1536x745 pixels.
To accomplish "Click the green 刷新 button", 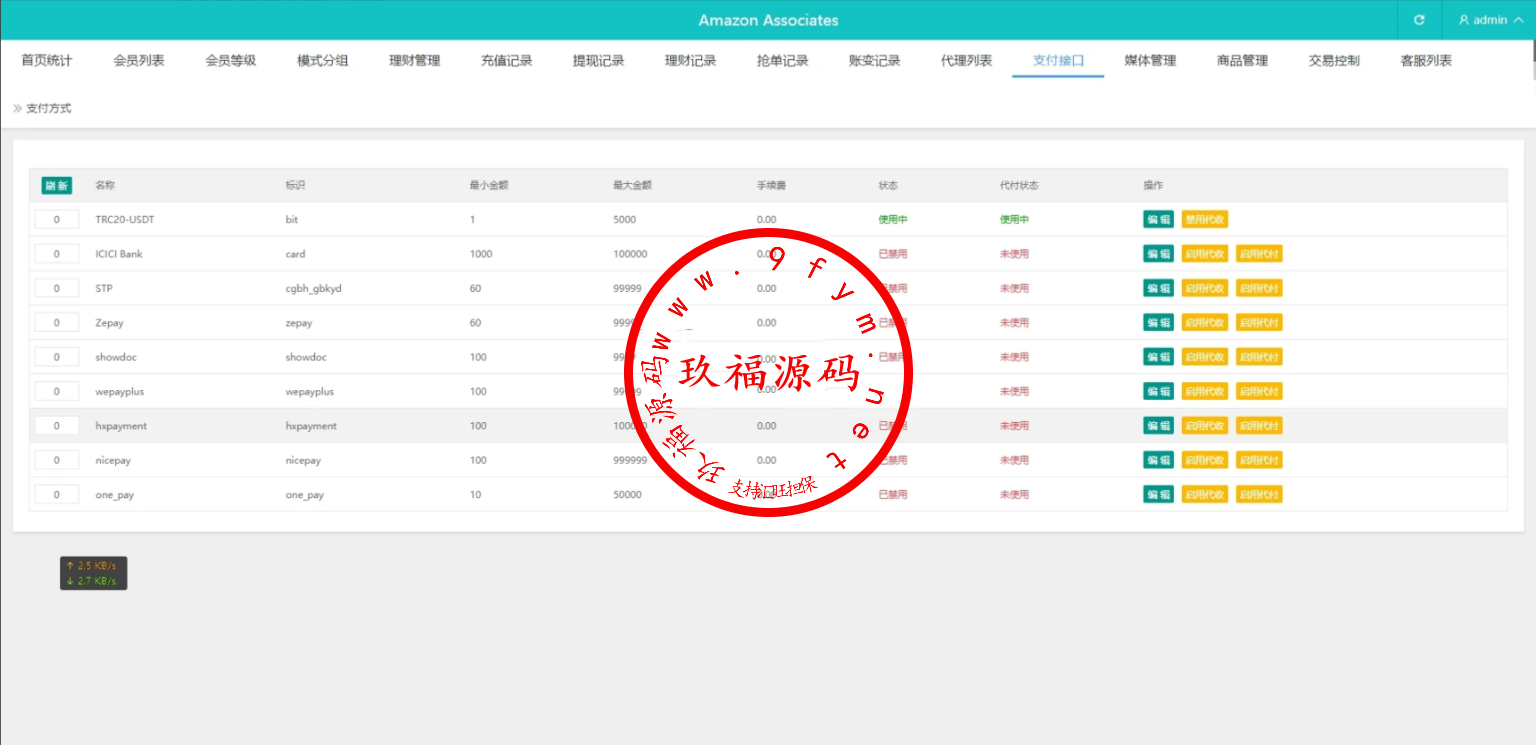I will tap(57, 186).
